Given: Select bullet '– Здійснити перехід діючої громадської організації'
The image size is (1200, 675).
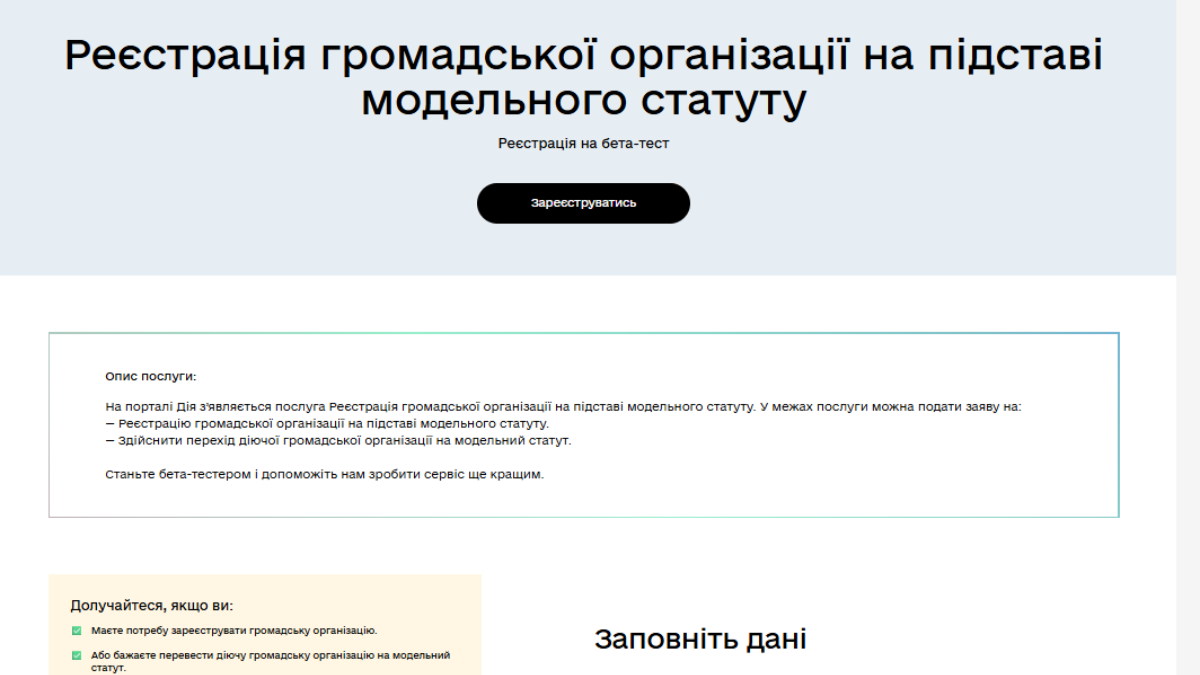Looking at the screenshot, I should tap(338, 440).
